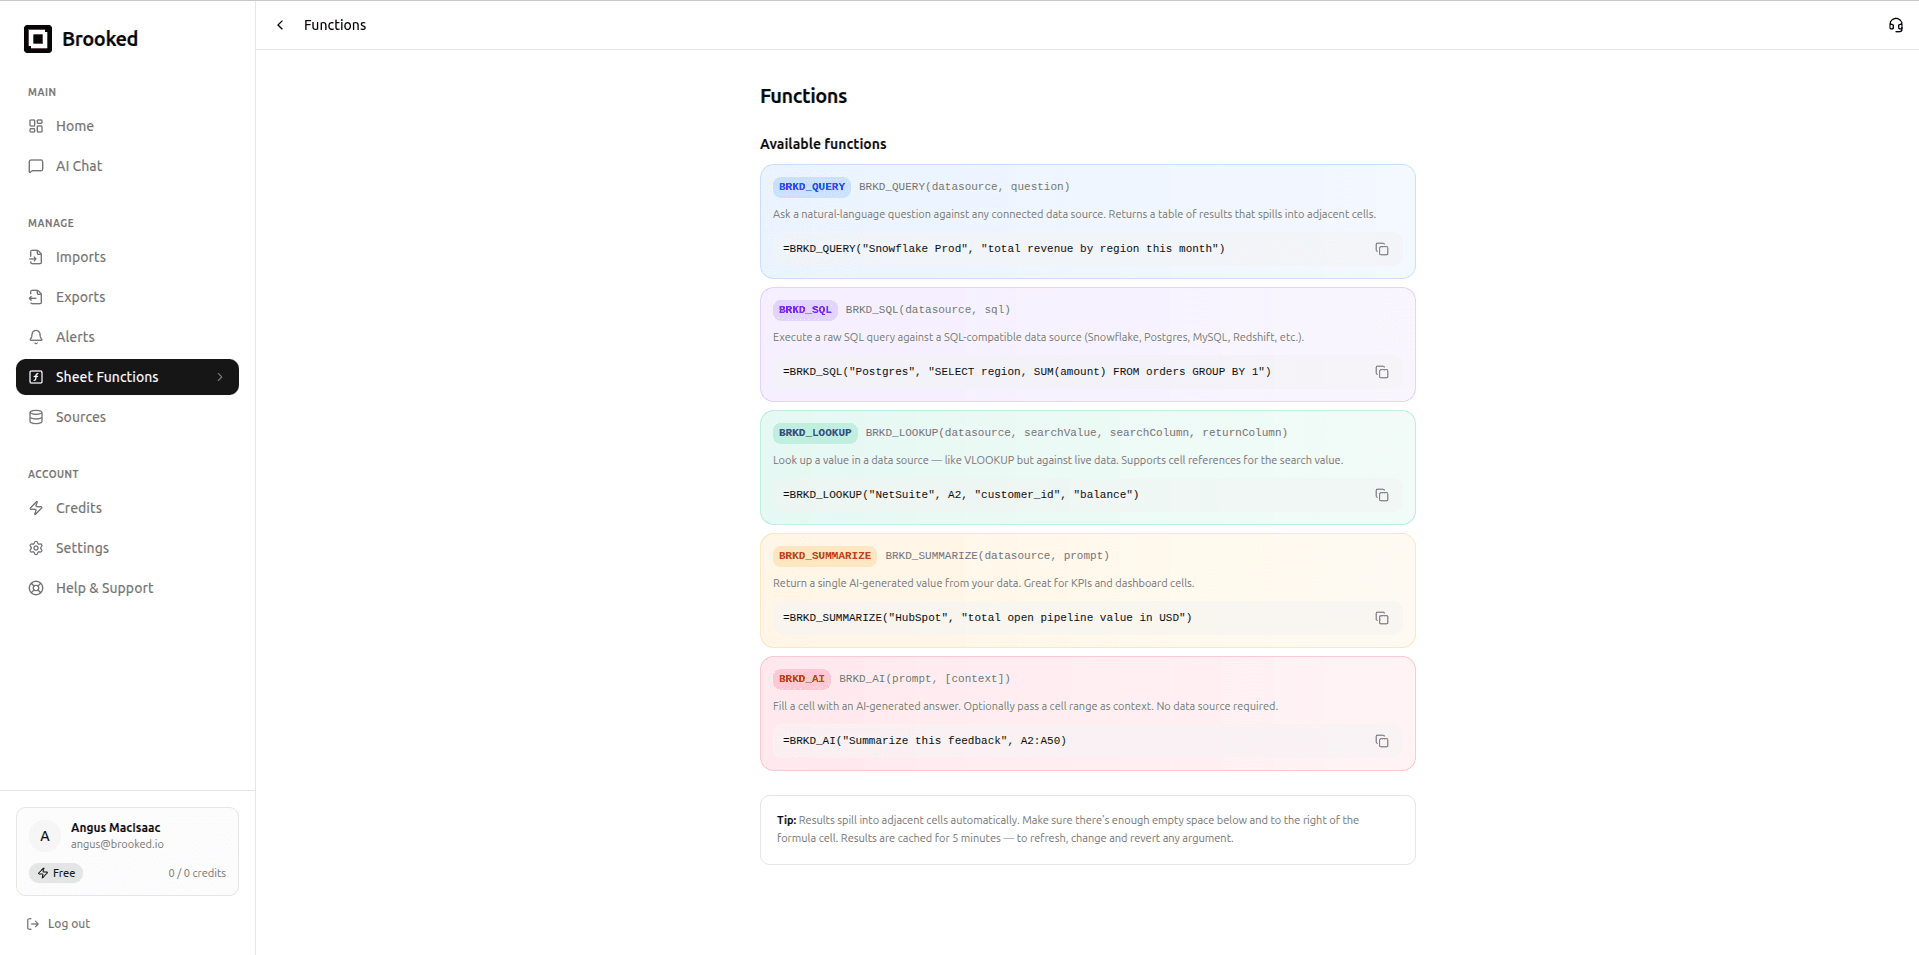Image resolution: width=1919 pixels, height=955 pixels.
Task: Open Sources in sidebar
Action: point(127,417)
